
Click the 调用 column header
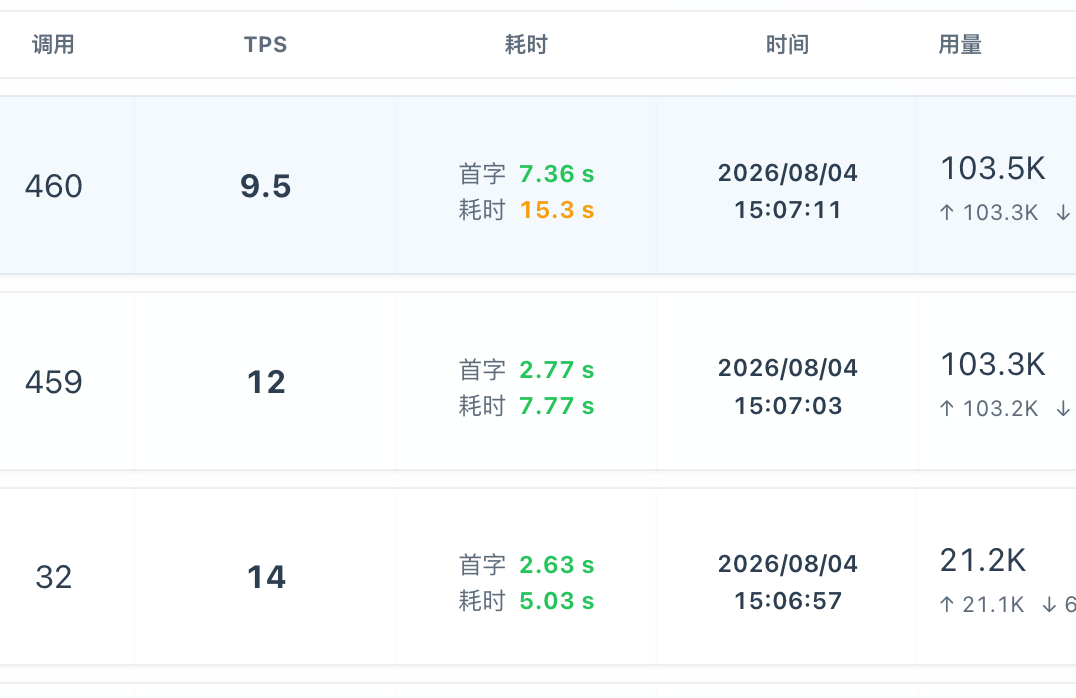(53, 45)
